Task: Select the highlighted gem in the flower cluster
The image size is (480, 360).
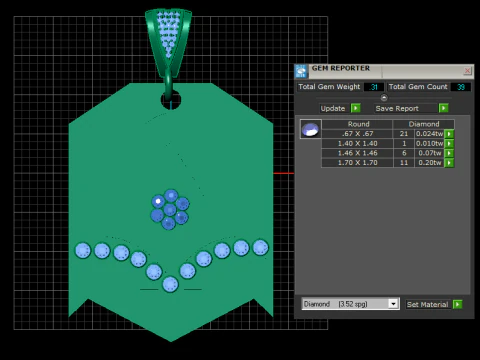Action: click(x=158, y=201)
